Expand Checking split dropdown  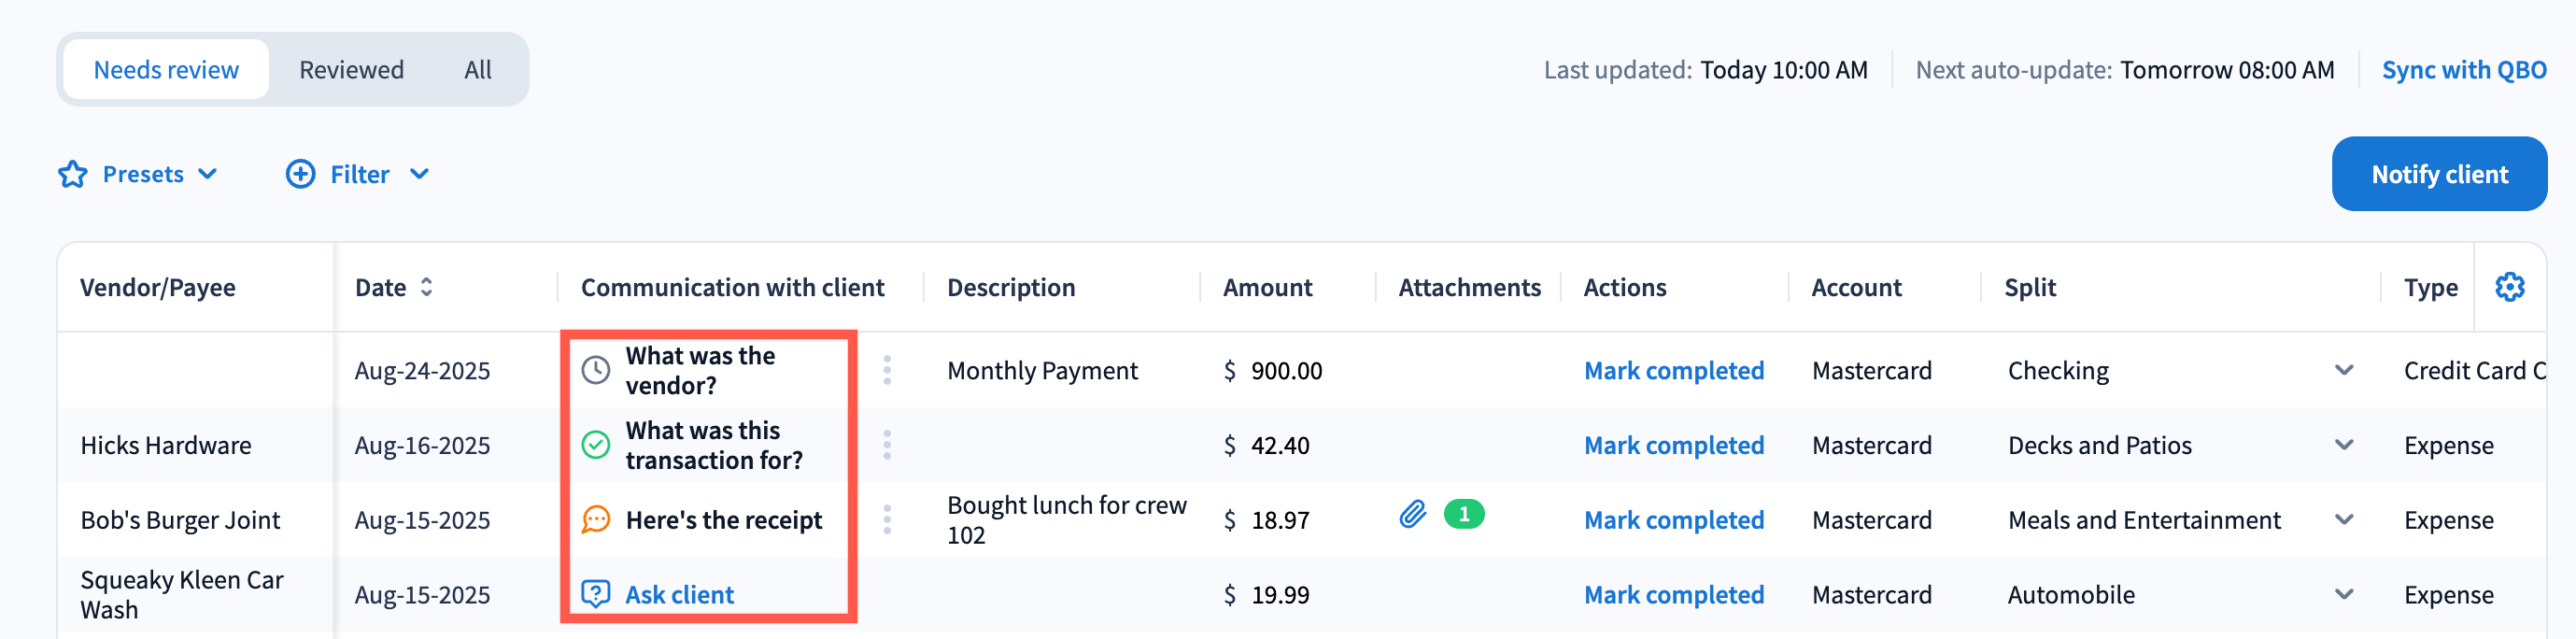2343,370
